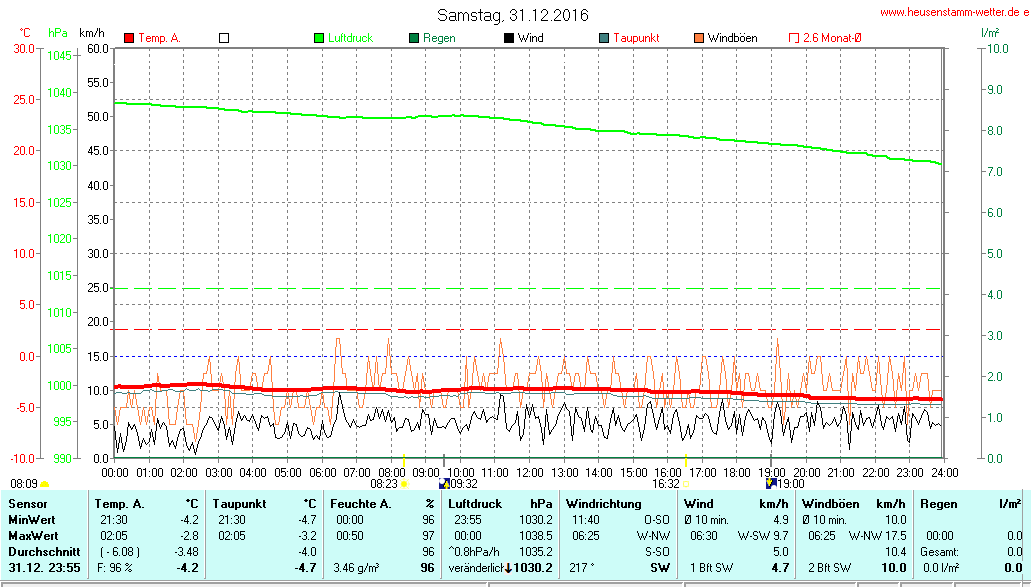Click the sunrise marker at 08:23
Screen dimensions: 1034x587
404,483
